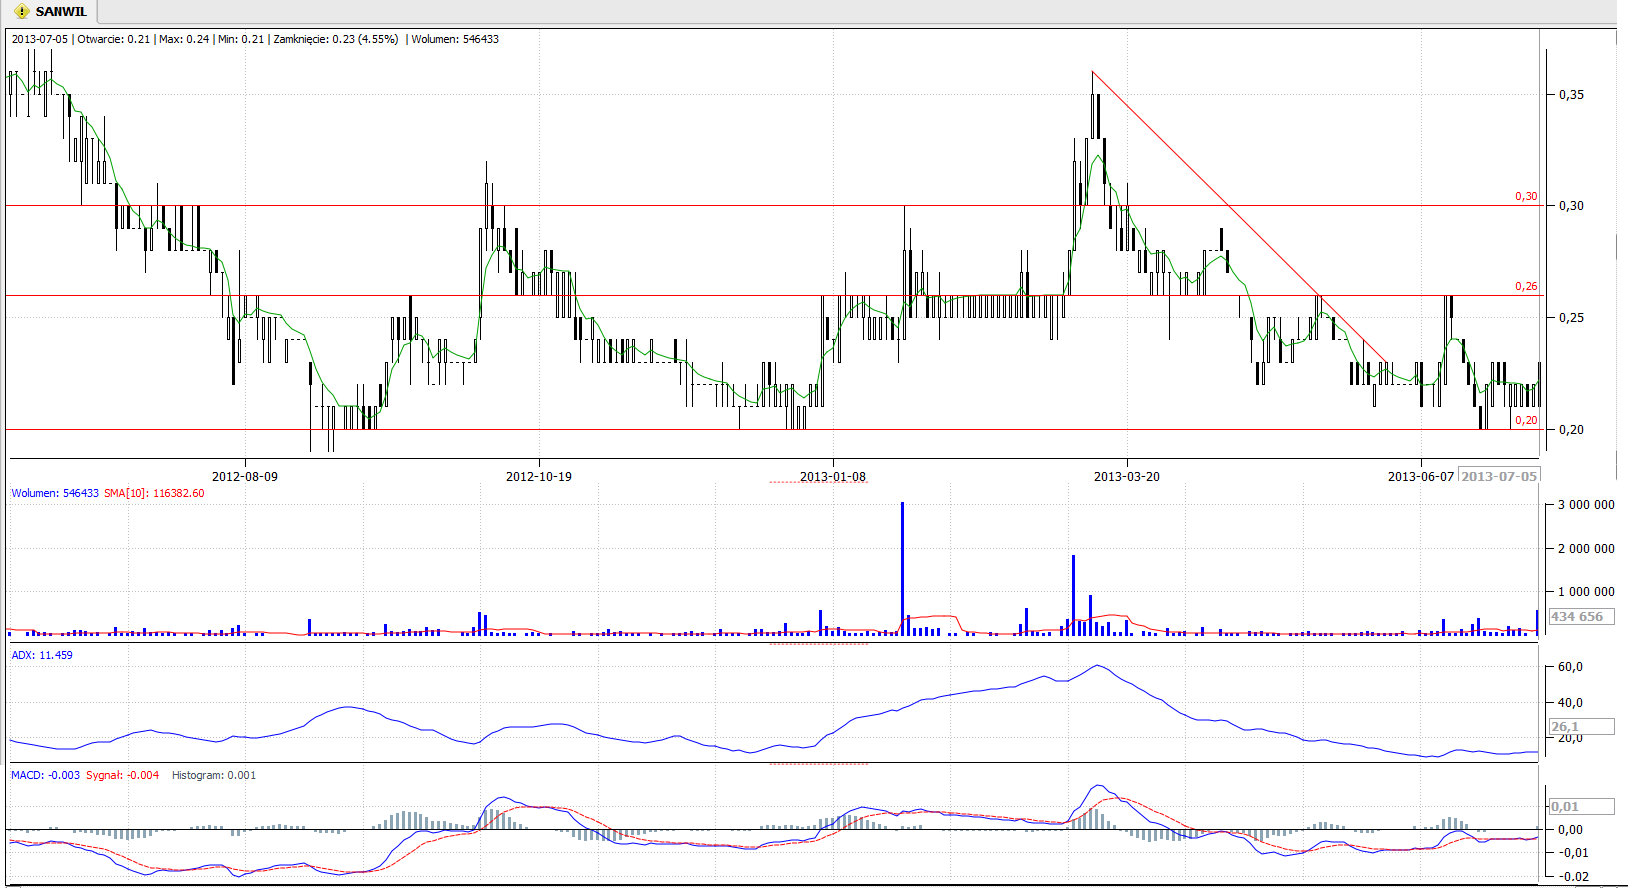Click the Sygnał: -0.004 label
Image resolution: width=1628 pixels, height=888 pixels.
[123, 775]
